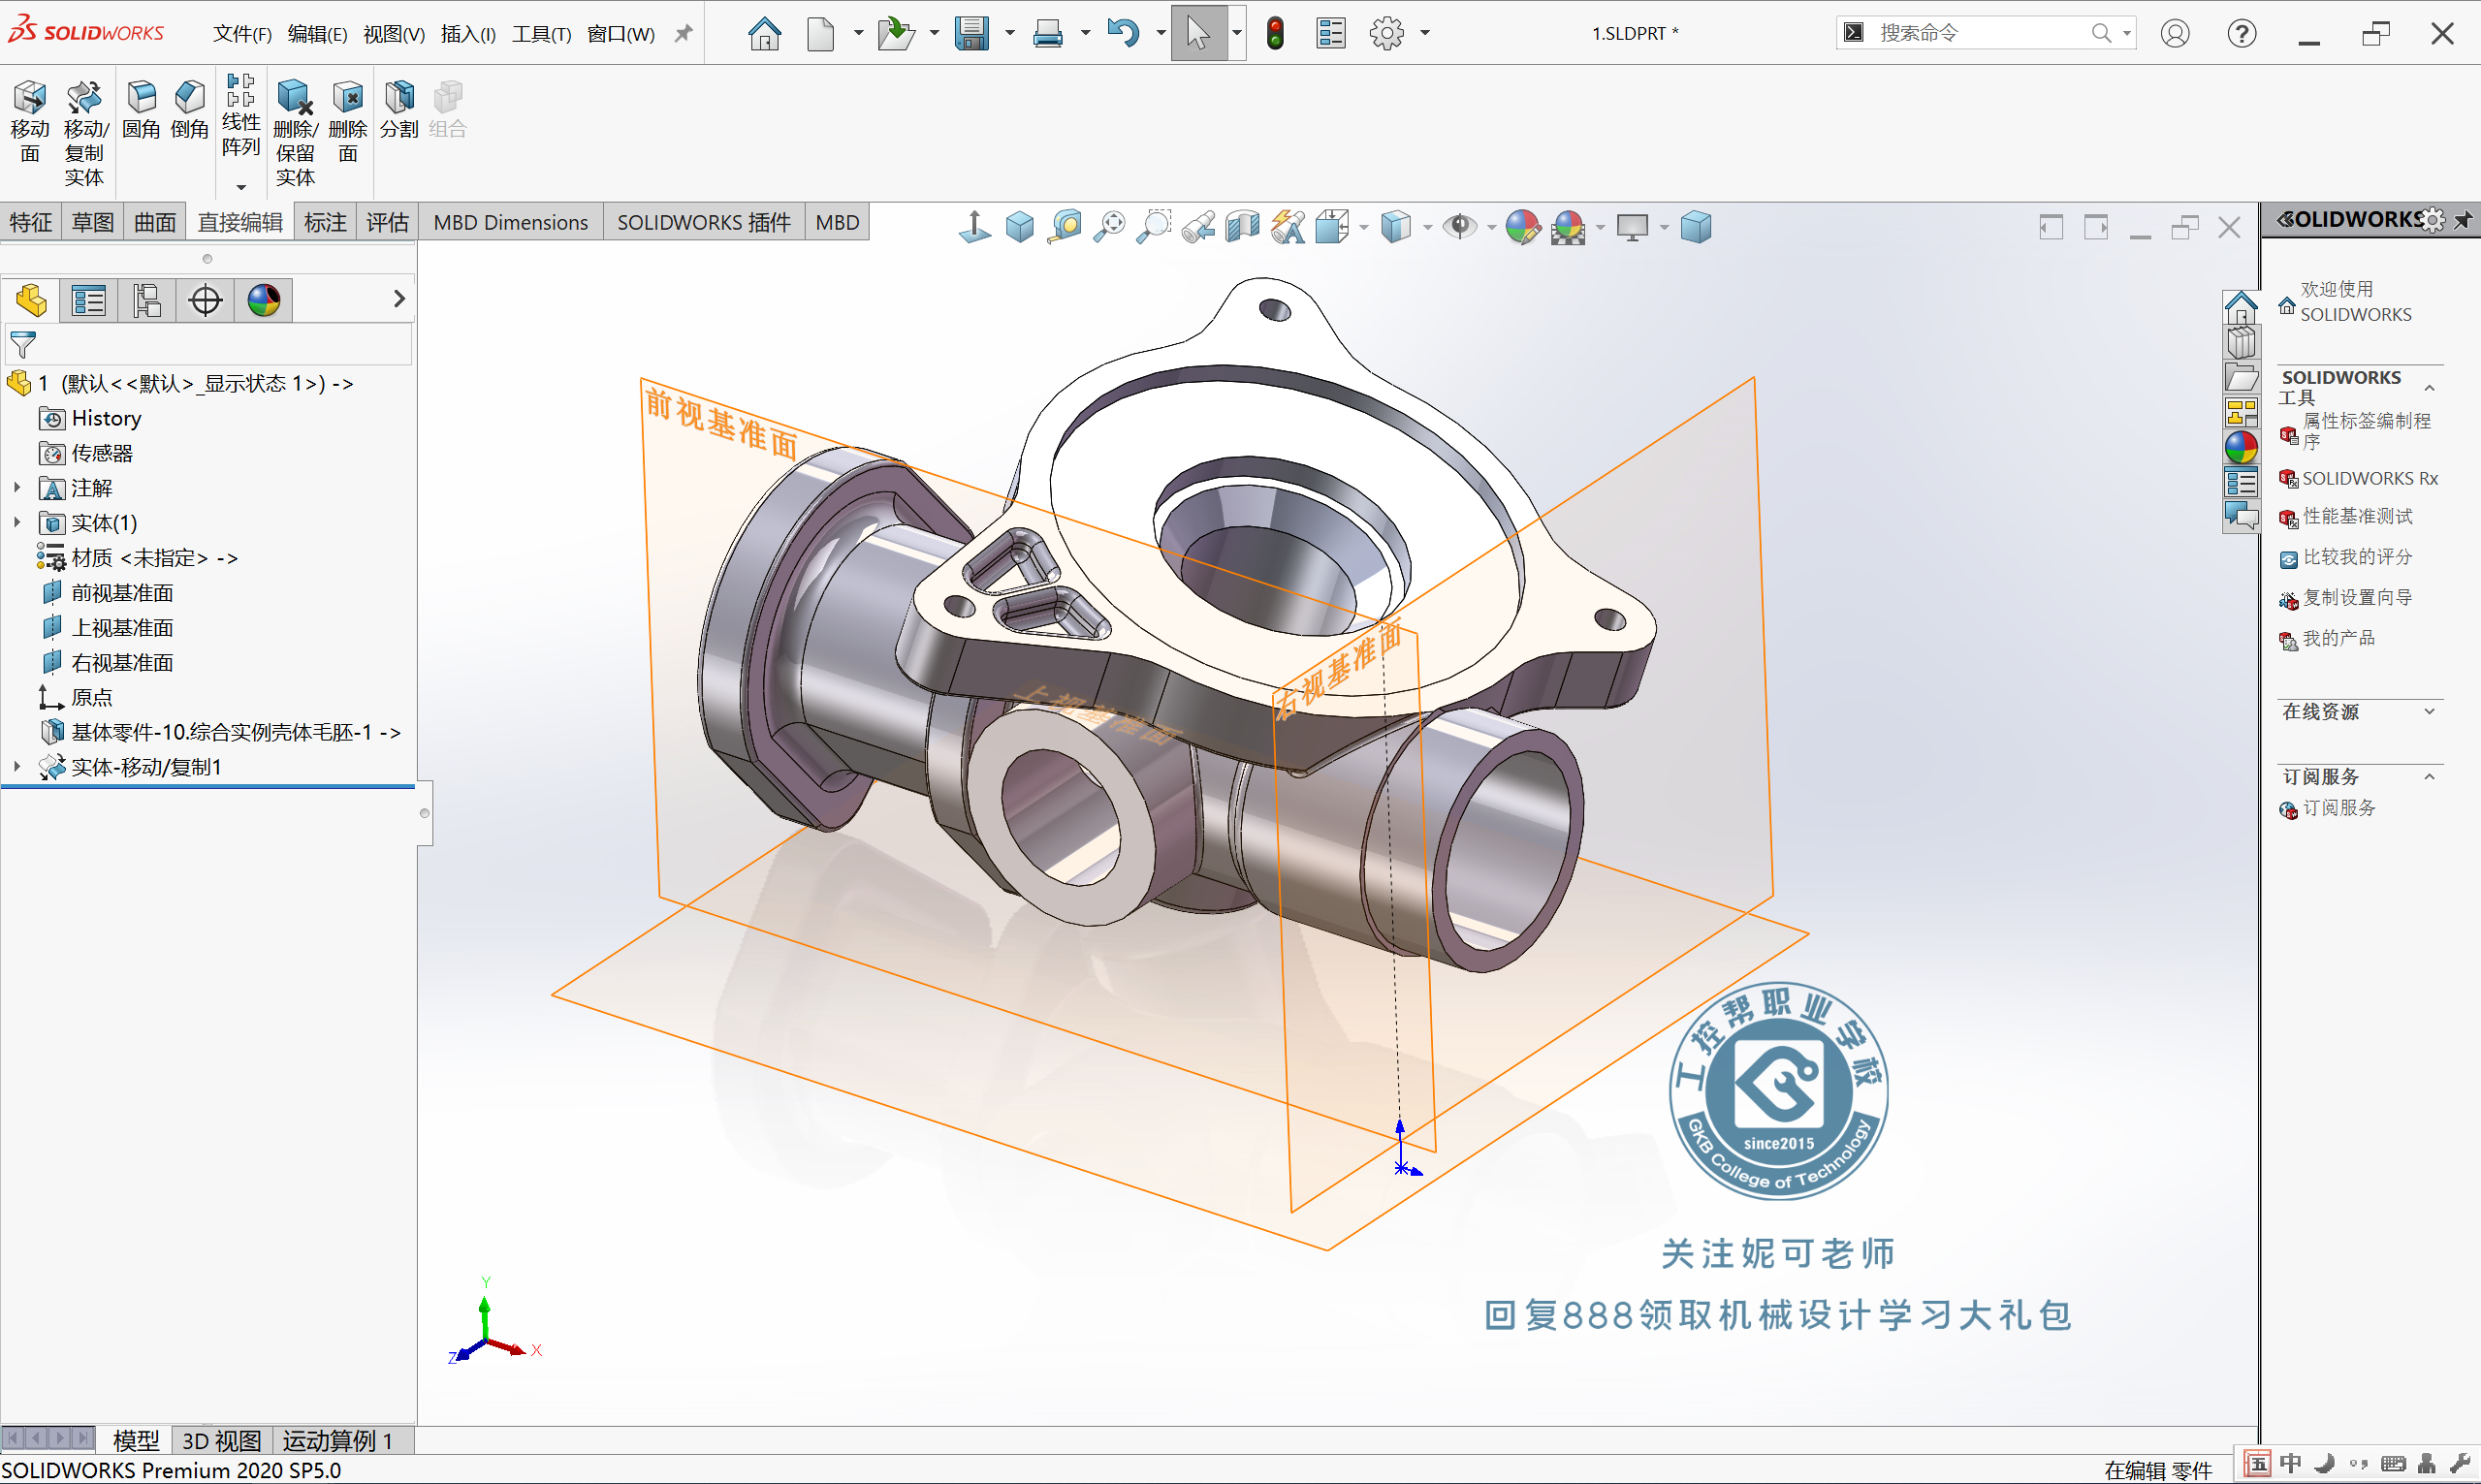Viewport: 2481px width, 1484px height.
Task: Expand the 实体(1) tree node
Action: click(x=17, y=523)
